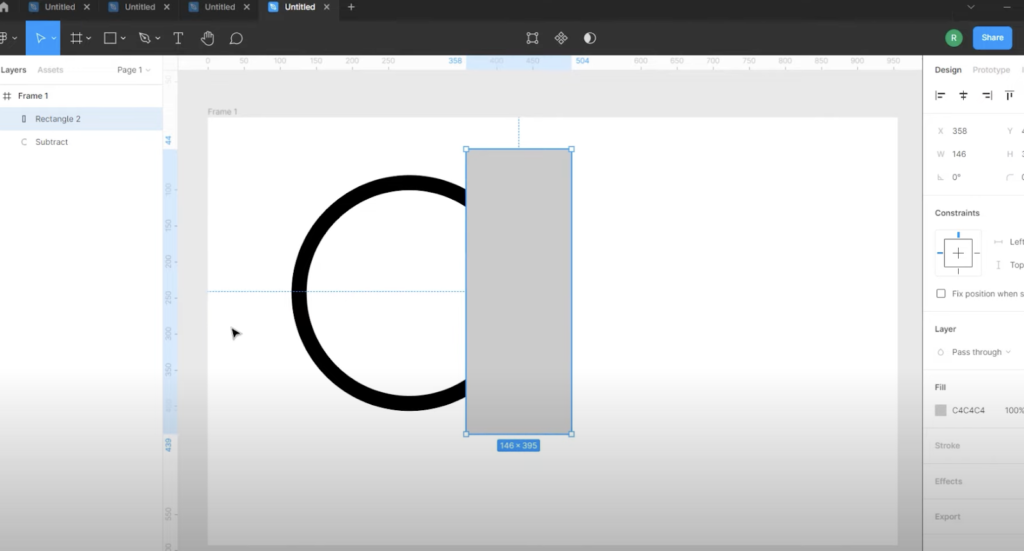Screen dimensions: 1024x551
Task: Select the Move tool
Action: coord(40,38)
